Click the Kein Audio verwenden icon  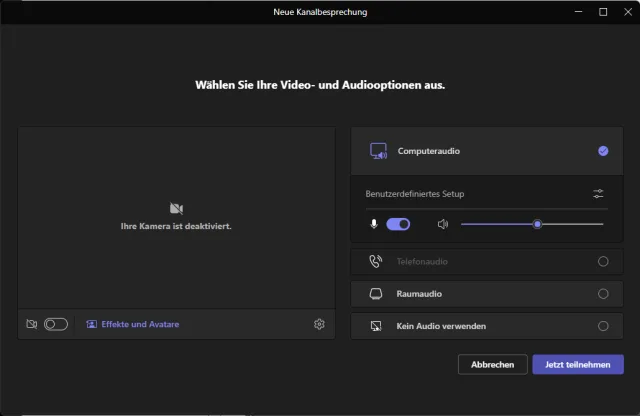[x=376, y=326]
